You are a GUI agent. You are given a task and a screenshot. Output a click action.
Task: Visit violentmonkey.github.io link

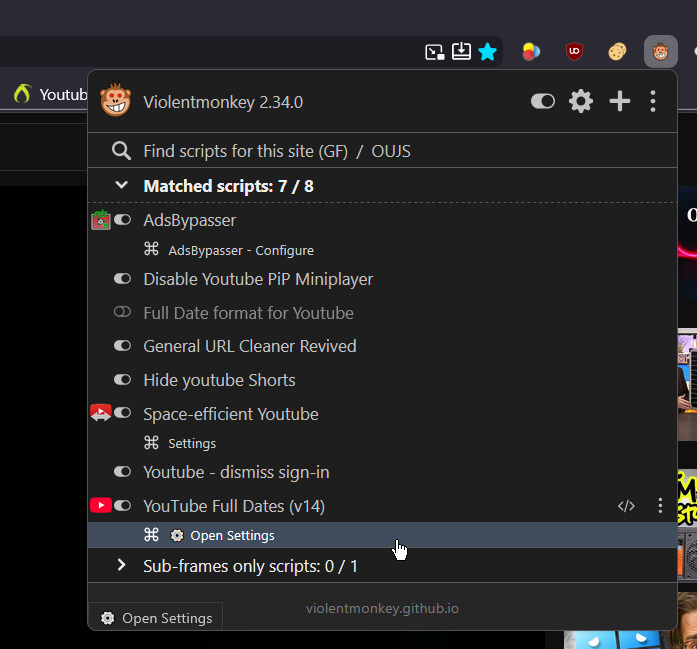click(382, 608)
